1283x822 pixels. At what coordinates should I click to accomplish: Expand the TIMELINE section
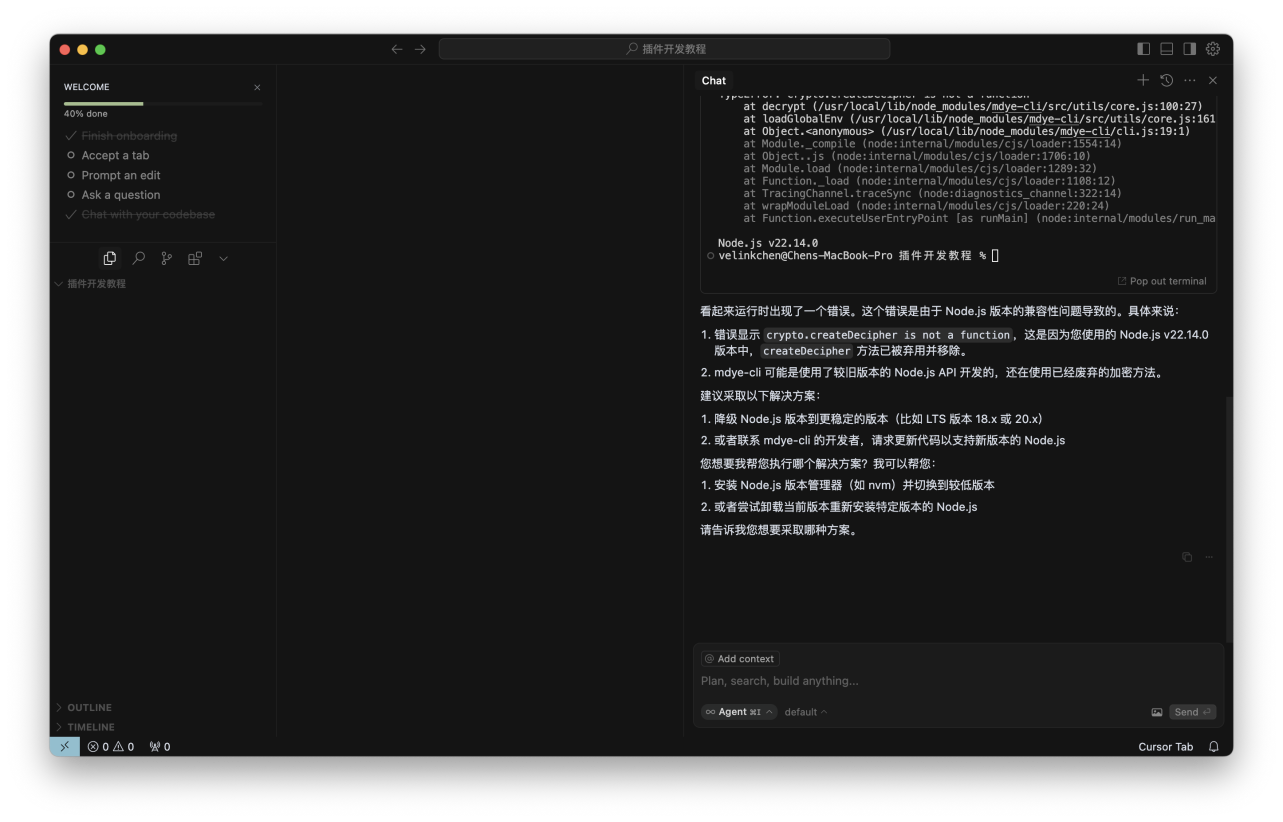tap(90, 727)
